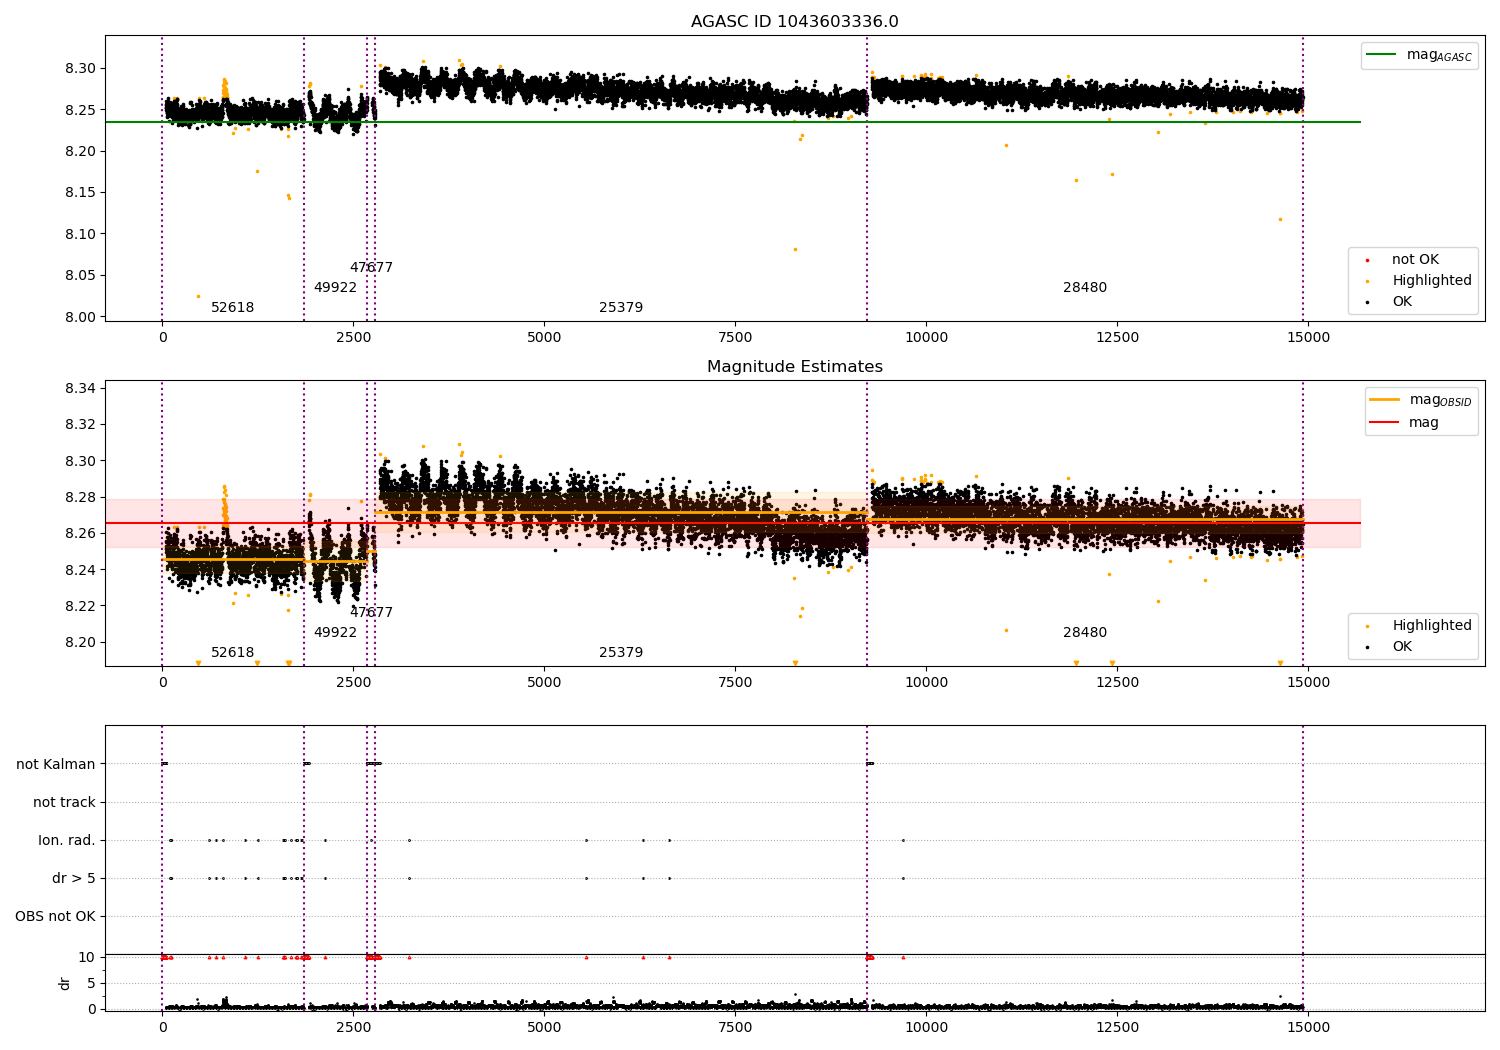Click the 47677 label in the top plot
The height and width of the screenshot is (1050, 1500).
pos(371,268)
